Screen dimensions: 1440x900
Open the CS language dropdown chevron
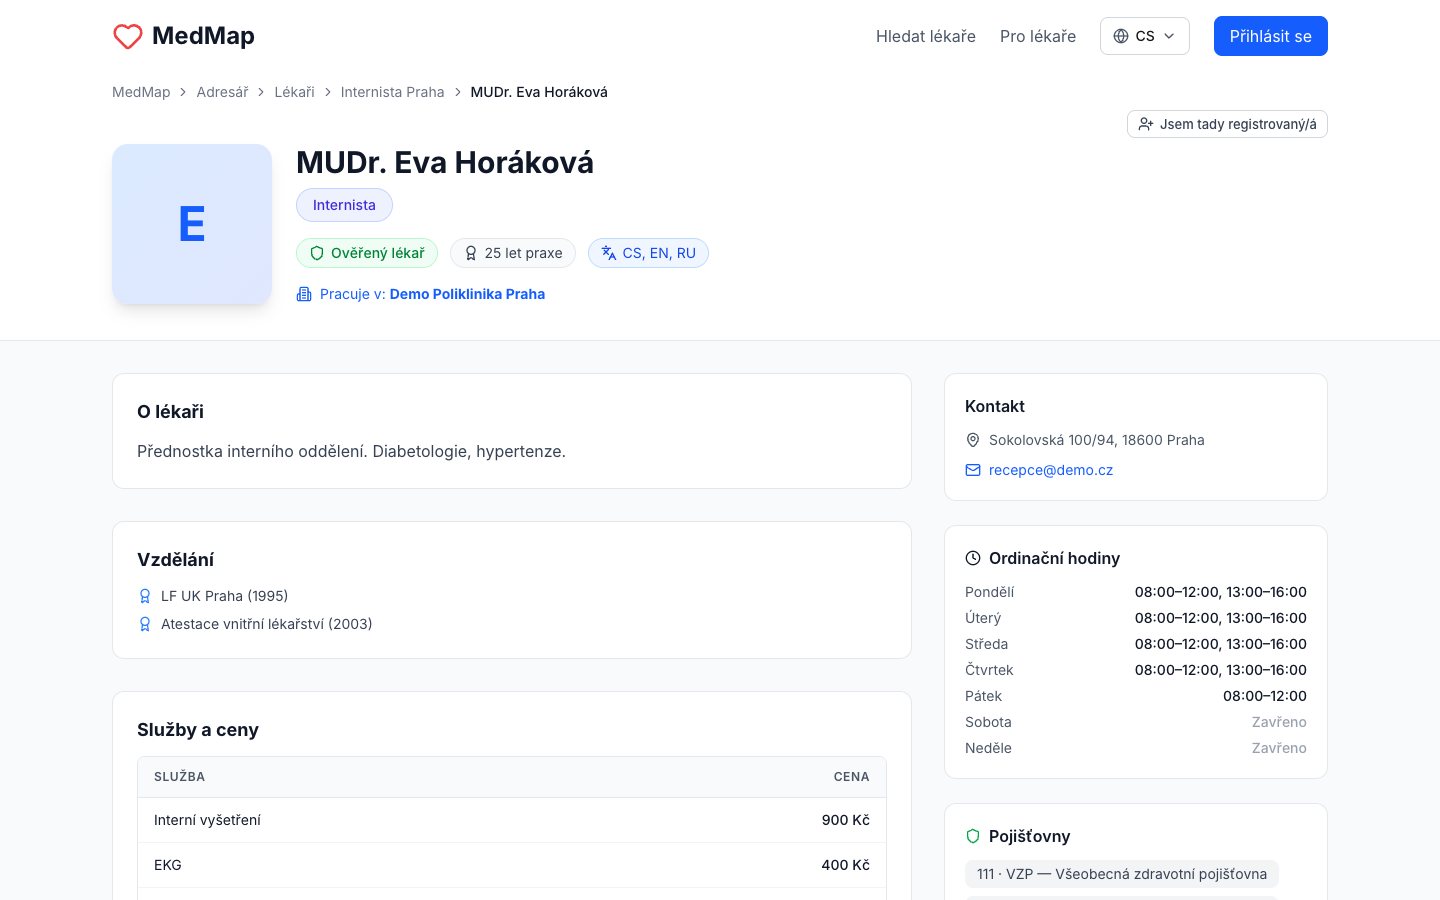(1169, 36)
